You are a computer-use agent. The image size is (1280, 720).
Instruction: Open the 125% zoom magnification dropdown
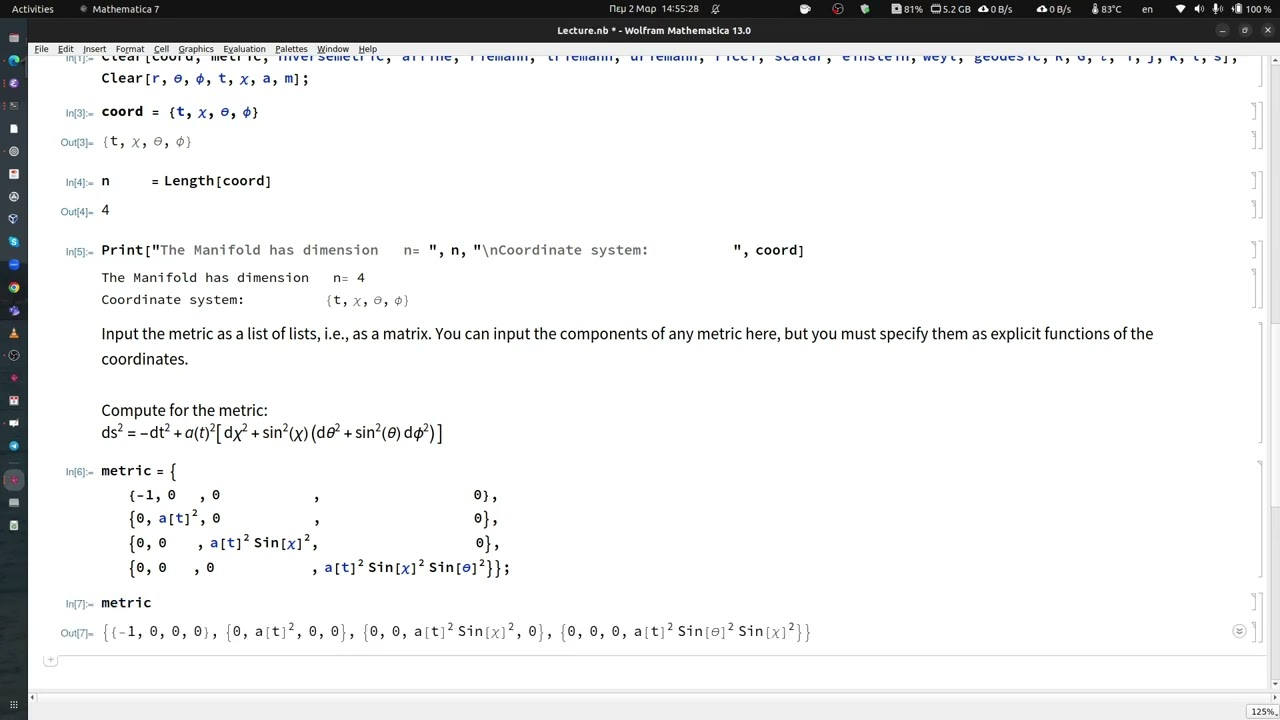[1262, 712]
